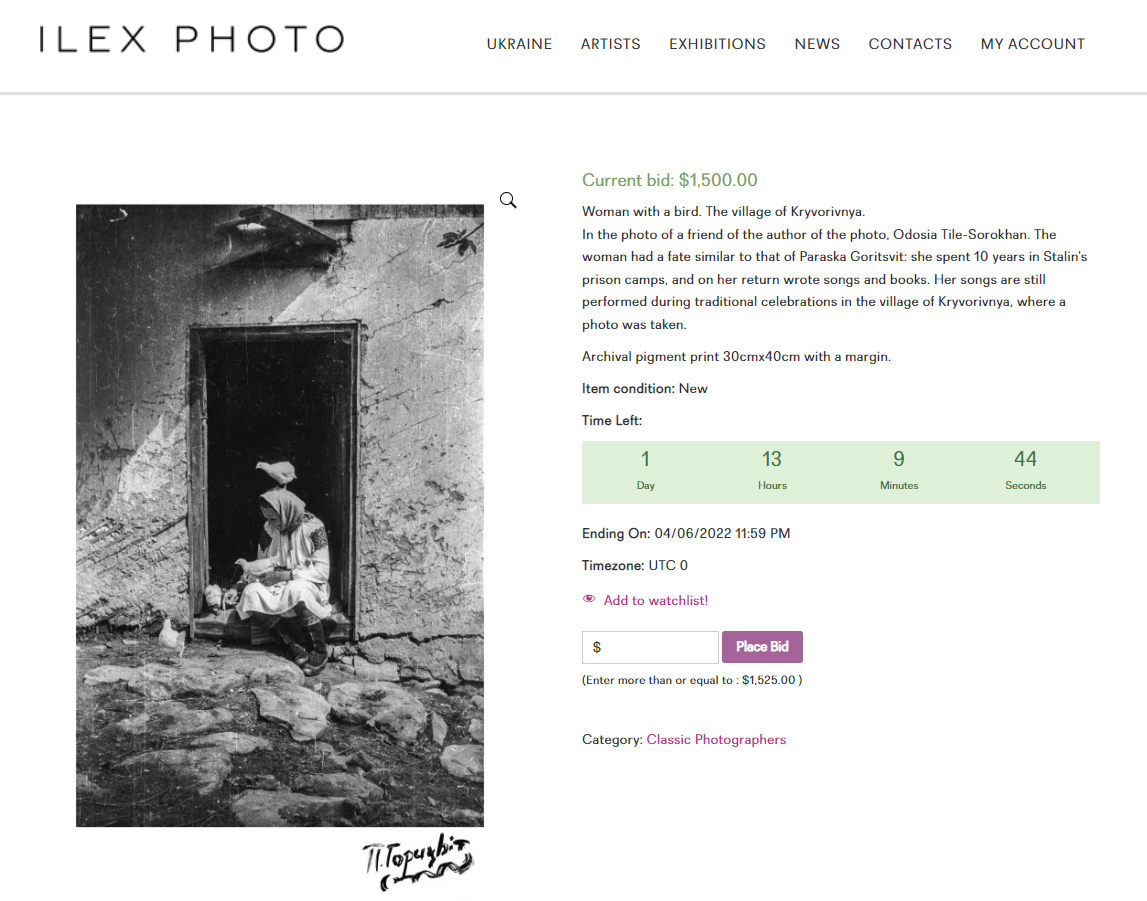The width and height of the screenshot is (1147, 901).
Task: Click the Seconds countdown value
Action: point(1026,459)
